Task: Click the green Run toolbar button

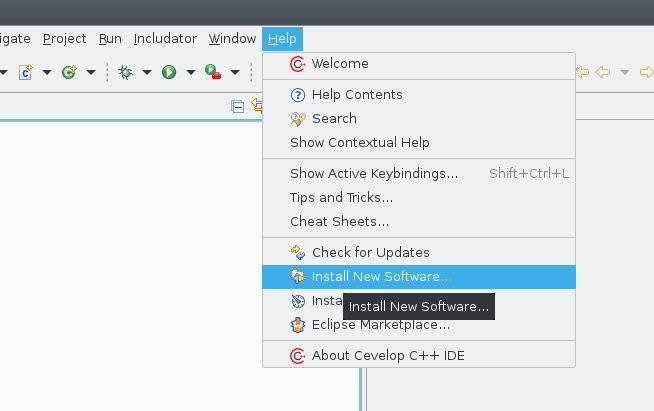Action: [x=169, y=72]
